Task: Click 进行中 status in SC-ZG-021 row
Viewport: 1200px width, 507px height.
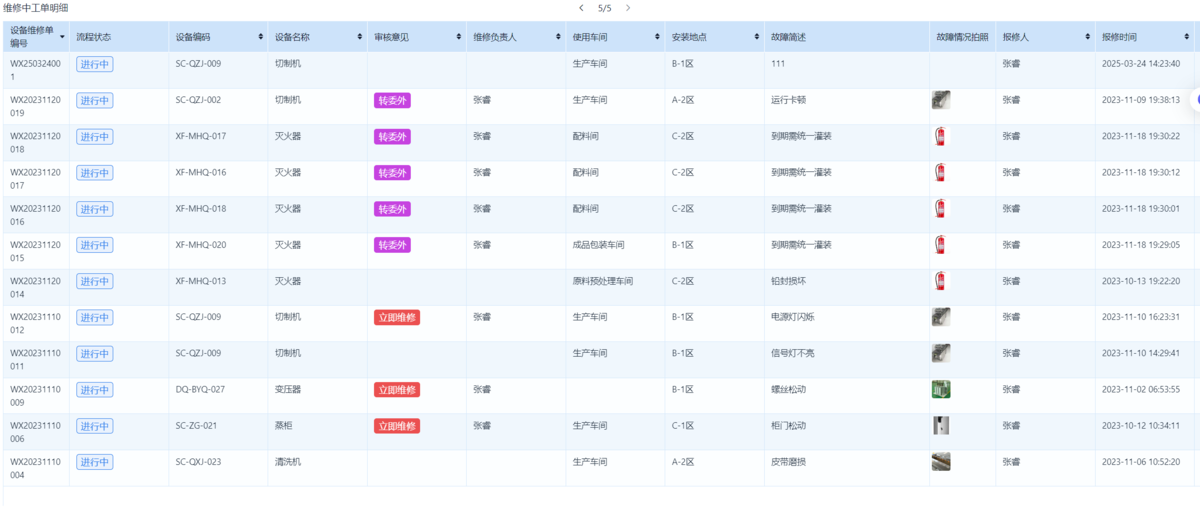Action: (x=95, y=426)
